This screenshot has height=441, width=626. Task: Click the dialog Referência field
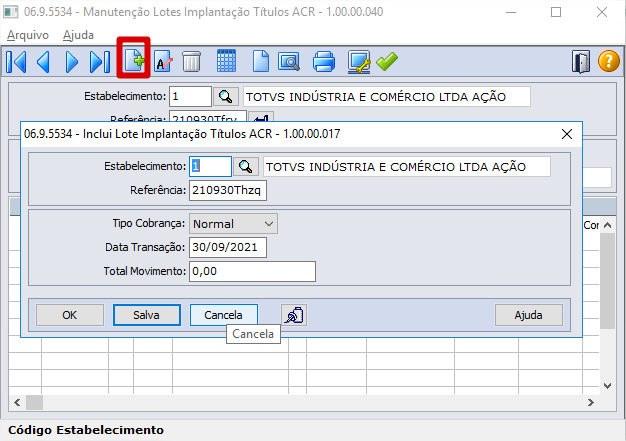228,190
